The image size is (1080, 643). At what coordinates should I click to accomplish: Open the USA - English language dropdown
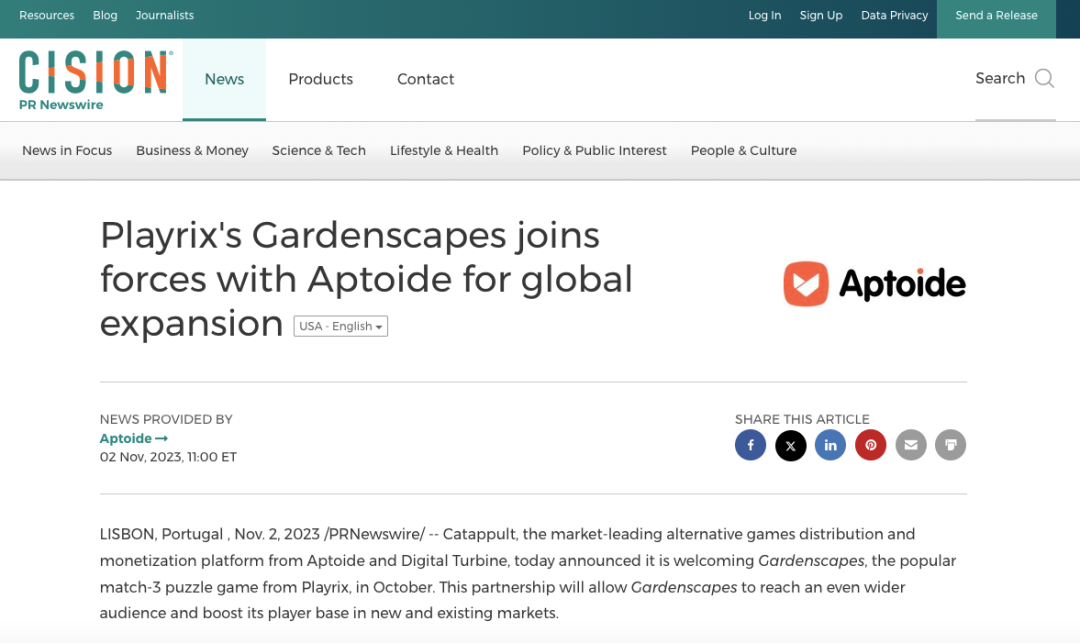click(340, 326)
